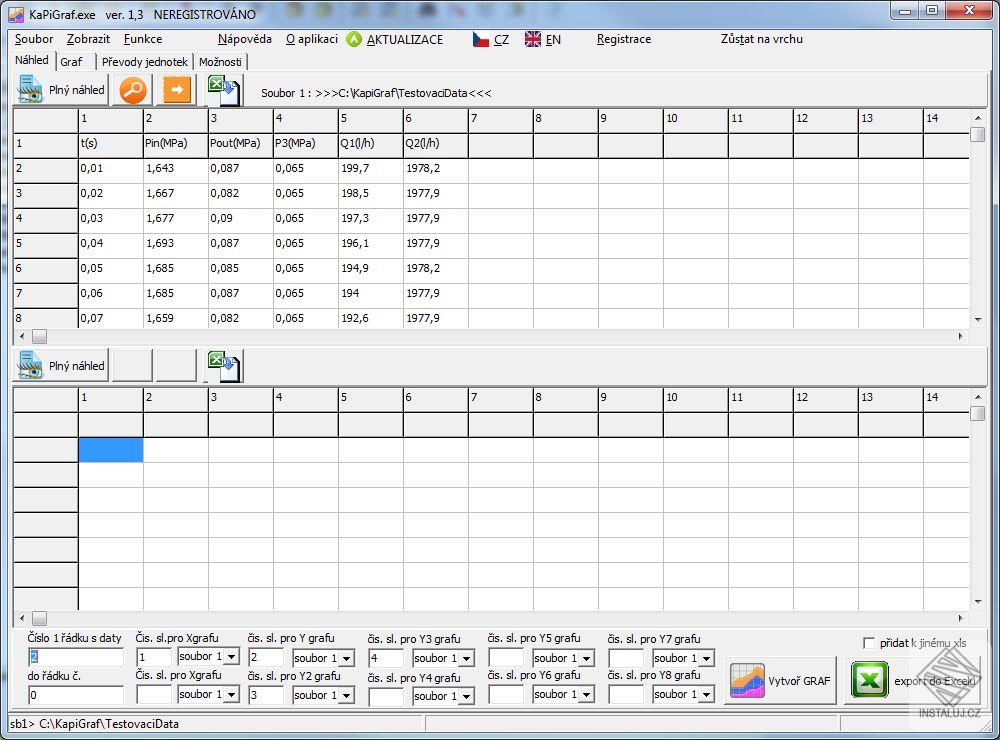Select the highlighted blue cell in lower grid

111,450
